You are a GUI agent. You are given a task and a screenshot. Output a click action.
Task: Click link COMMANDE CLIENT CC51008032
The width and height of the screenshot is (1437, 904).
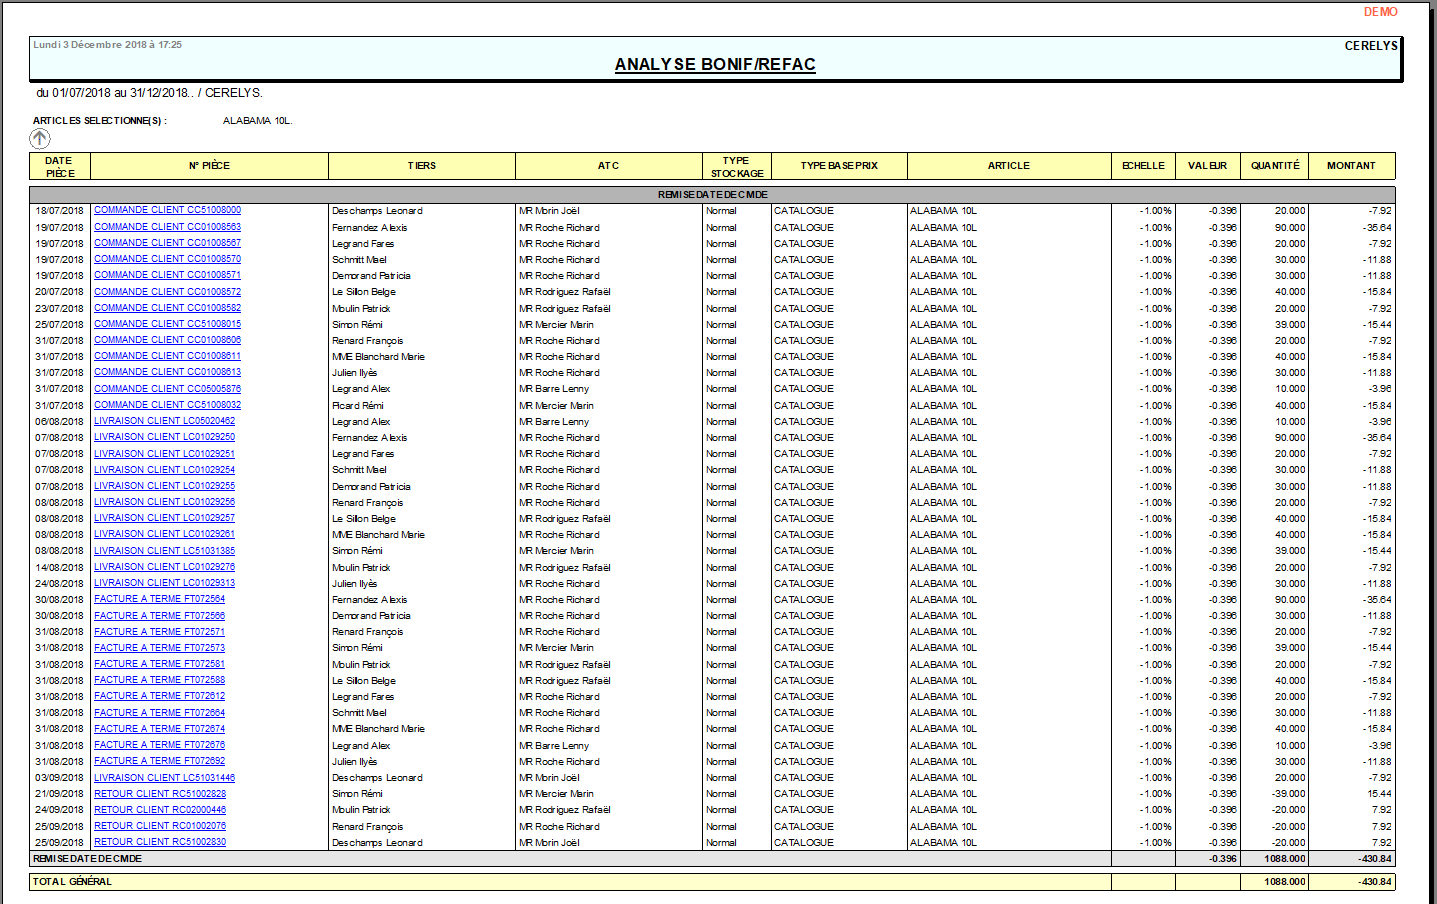(x=167, y=405)
